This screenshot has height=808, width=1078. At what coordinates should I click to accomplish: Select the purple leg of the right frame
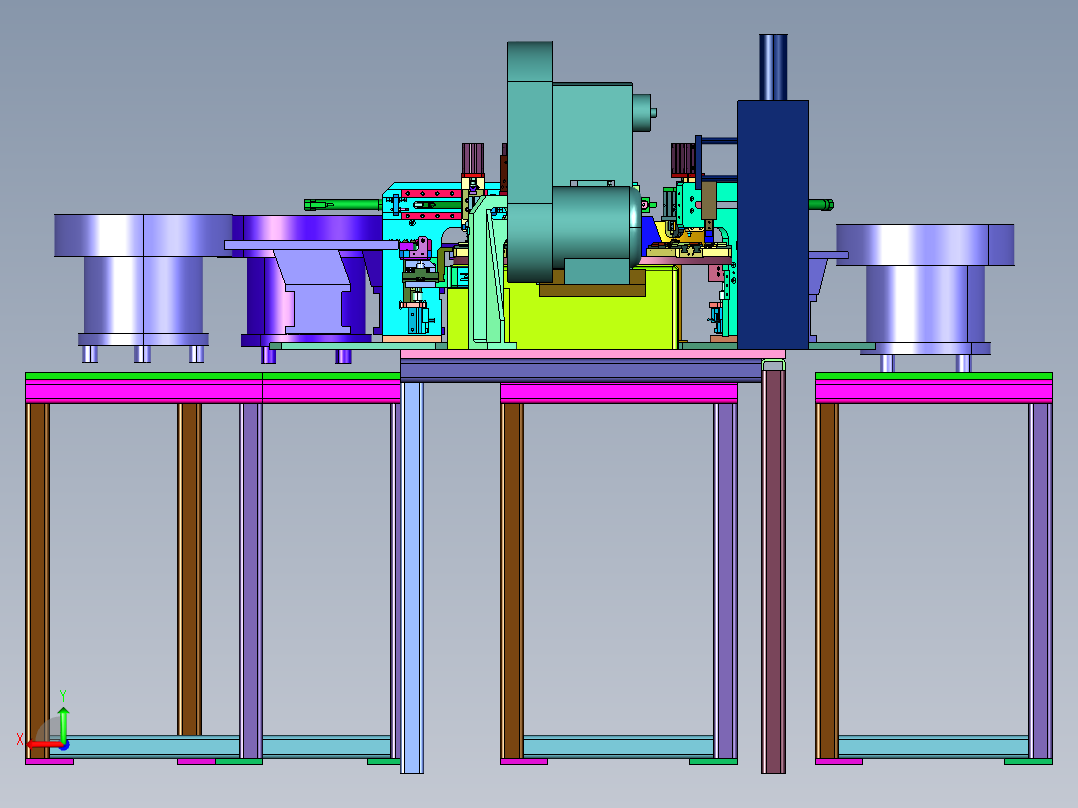[x=1040, y=581]
